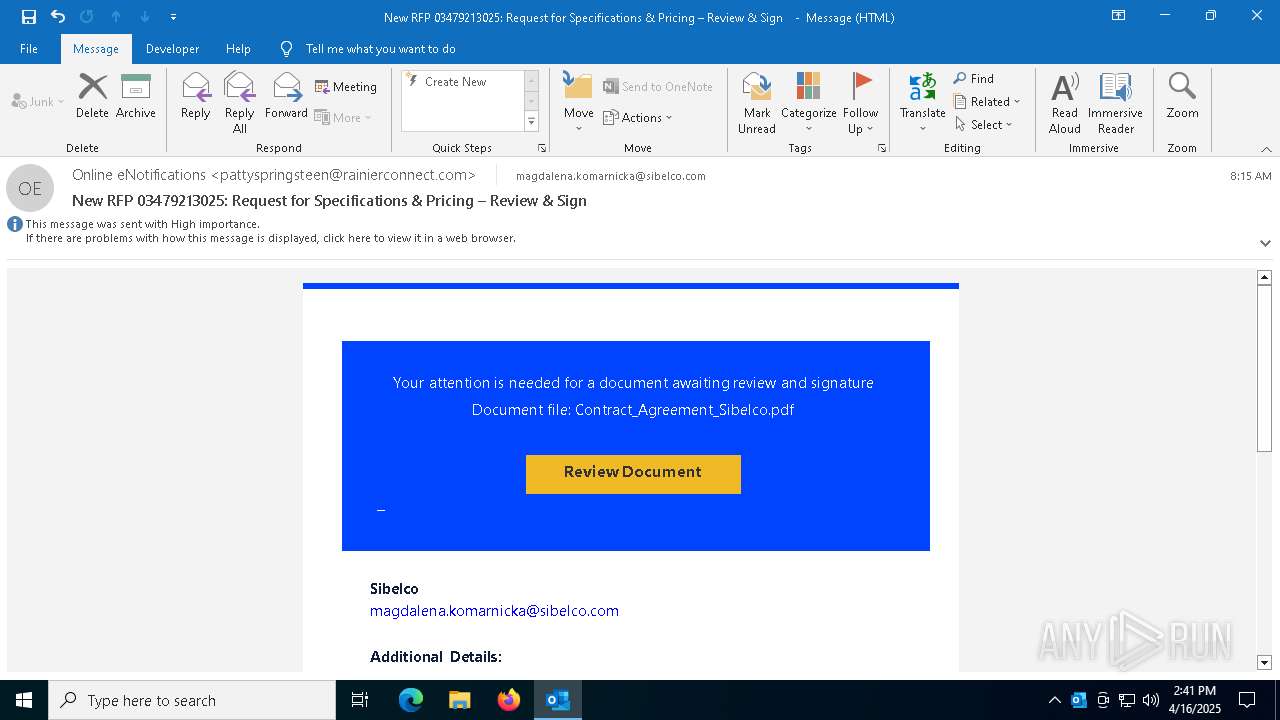1280x720 pixels.
Task: Click the Zoom button
Action: pos(1182,96)
